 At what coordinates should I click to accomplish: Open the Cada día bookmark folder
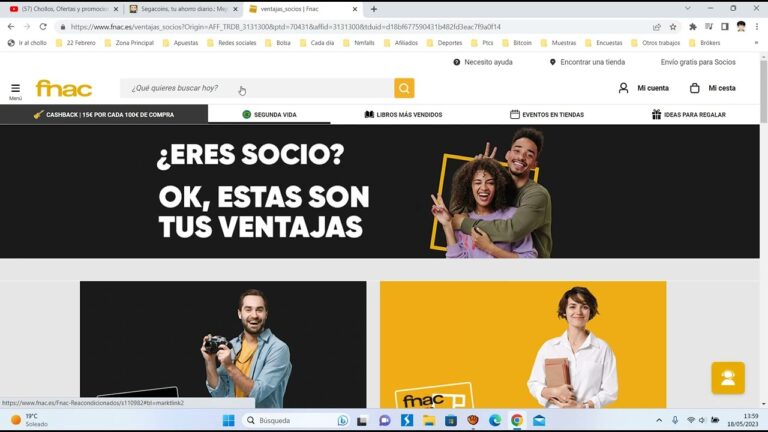coord(317,43)
